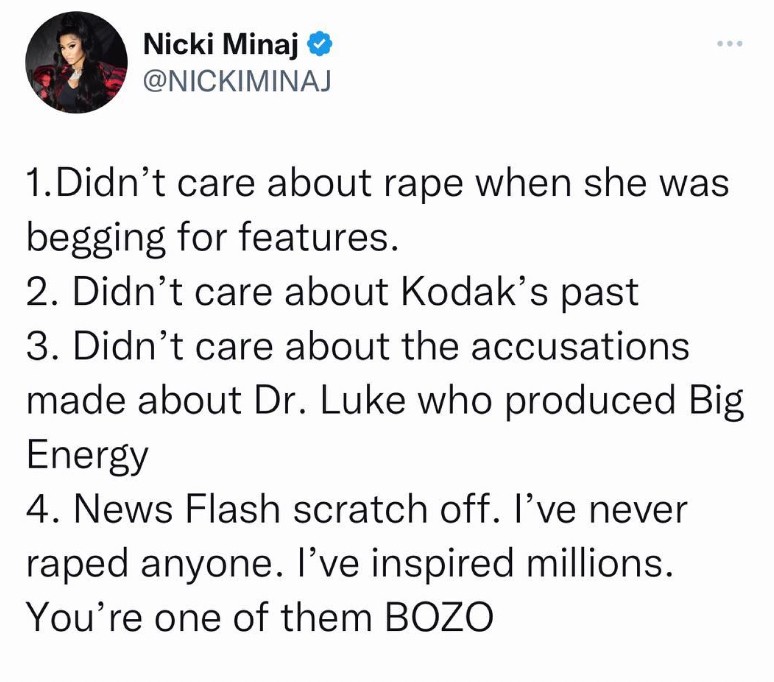Click the blue verified checkmark badge
Image resolution: width=774 pixels, height=682 pixels.
coord(320,44)
